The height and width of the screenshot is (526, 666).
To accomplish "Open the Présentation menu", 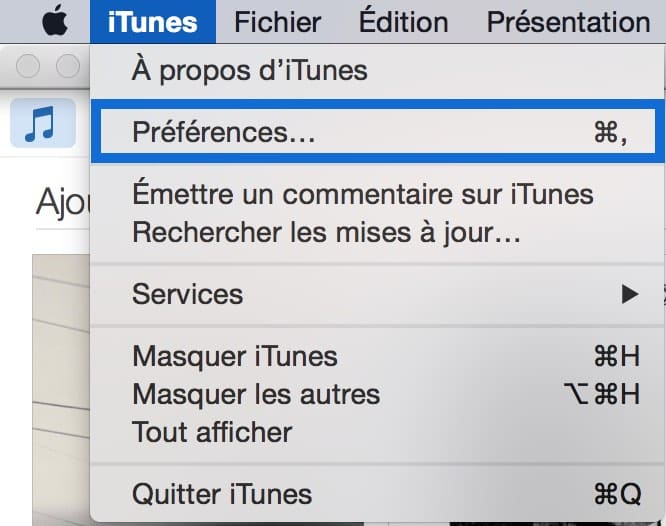I will click(x=568, y=22).
